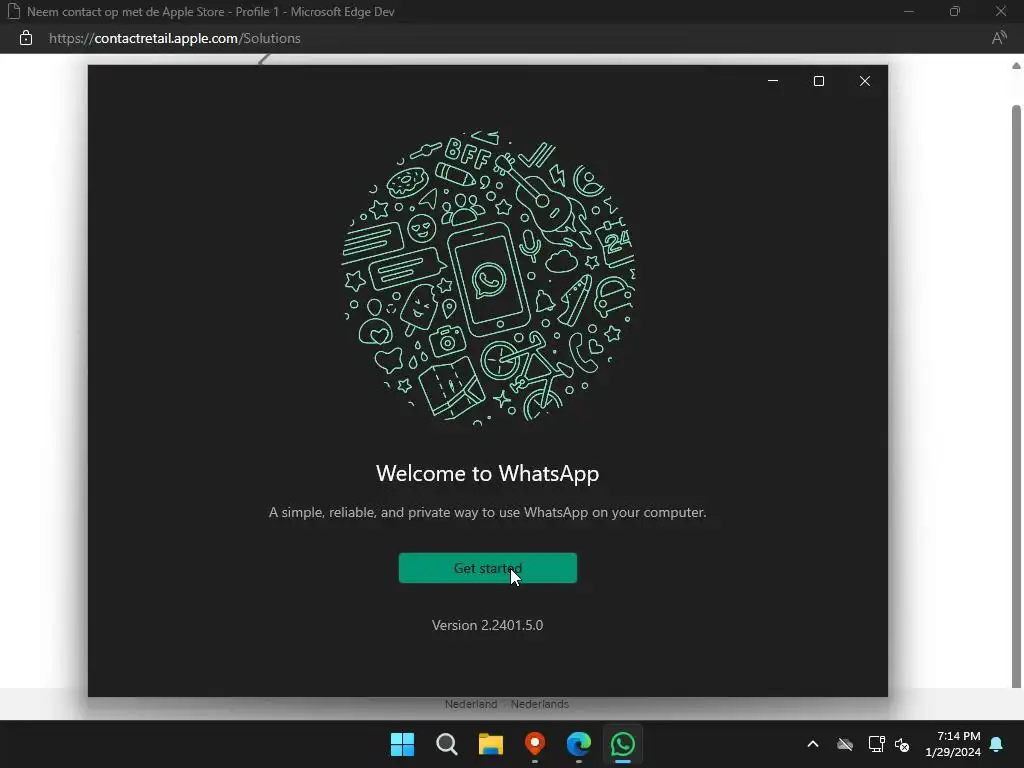Image resolution: width=1024 pixels, height=768 pixels.
Task: Minimize the WhatsApp window
Action: tap(773, 81)
